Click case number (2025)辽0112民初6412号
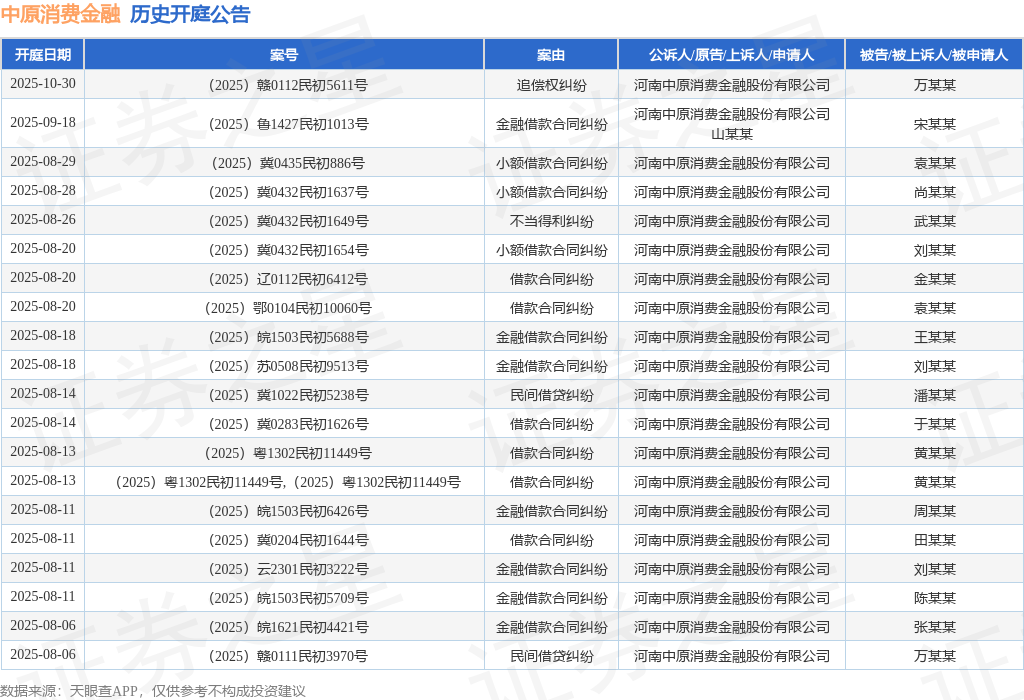The height and width of the screenshot is (700, 1024). pos(287,279)
